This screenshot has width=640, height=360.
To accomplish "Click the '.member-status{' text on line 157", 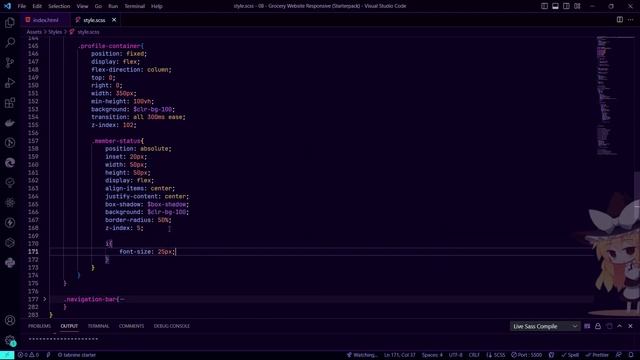I will click(118, 141).
